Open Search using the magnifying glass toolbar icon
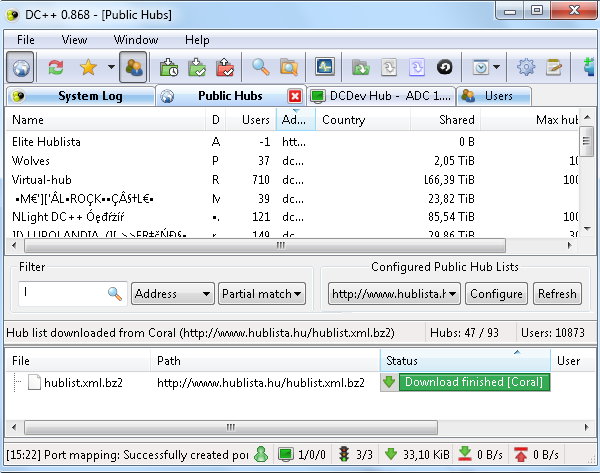The image size is (600, 473). click(x=261, y=67)
